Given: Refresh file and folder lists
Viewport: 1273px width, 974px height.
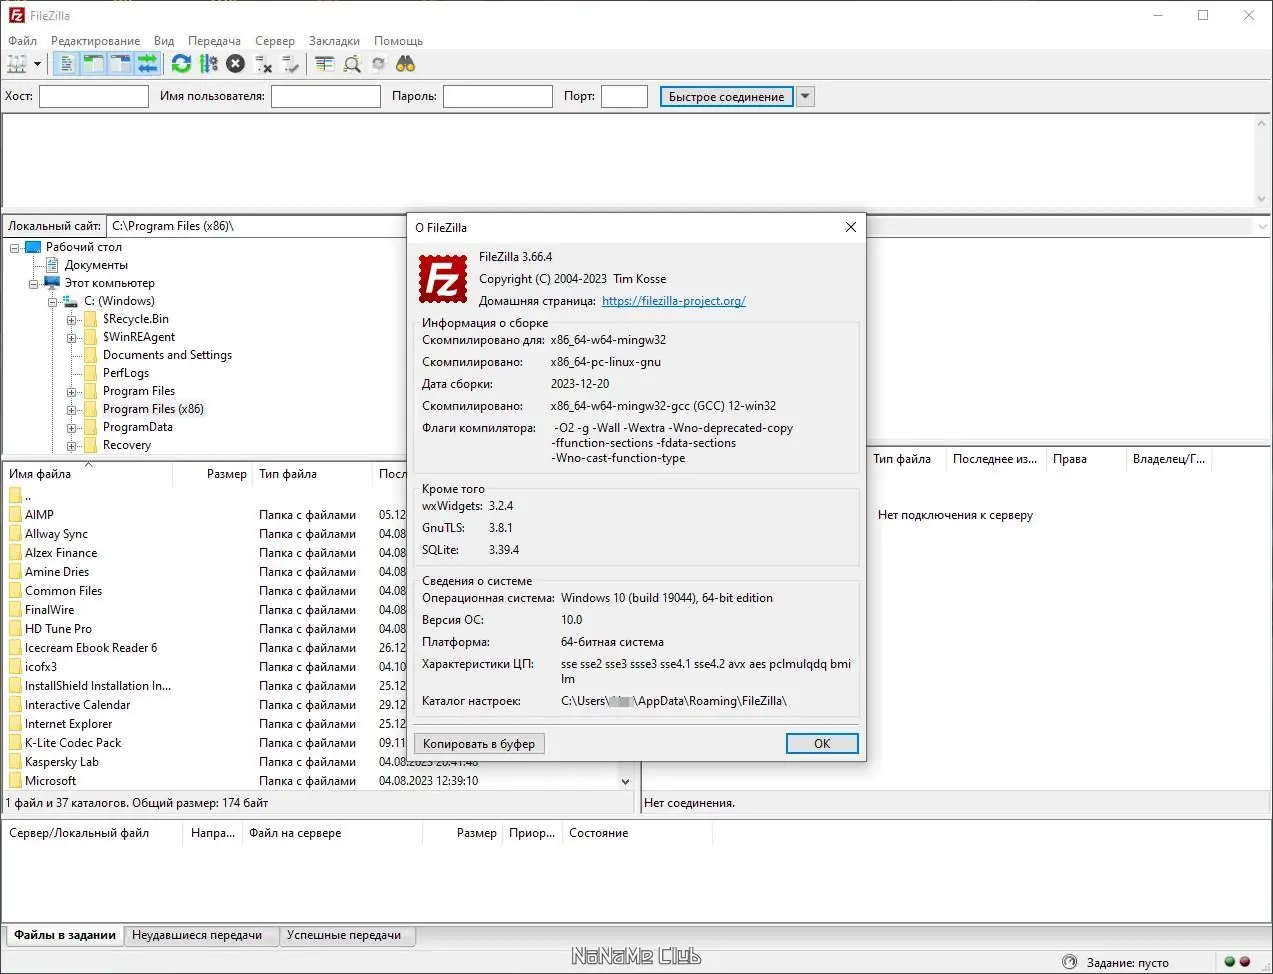Looking at the screenshot, I should pos(181,64).
